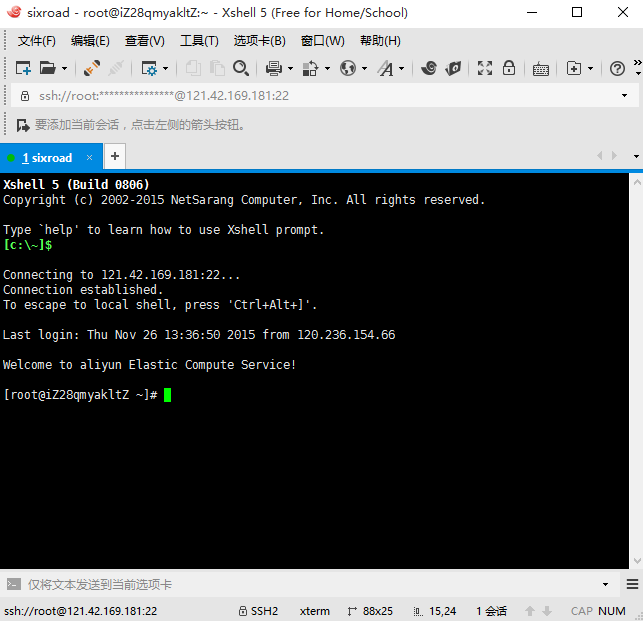Click the Help question mark icon
This screenshot has width=643, height=621.
pyautogui.click(x=617, y=68)
